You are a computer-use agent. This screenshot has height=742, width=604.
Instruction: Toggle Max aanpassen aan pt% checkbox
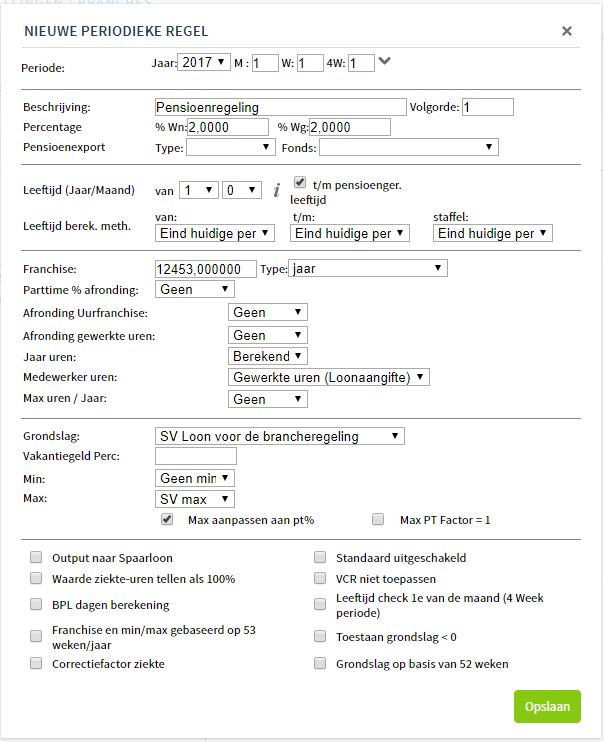167,520
